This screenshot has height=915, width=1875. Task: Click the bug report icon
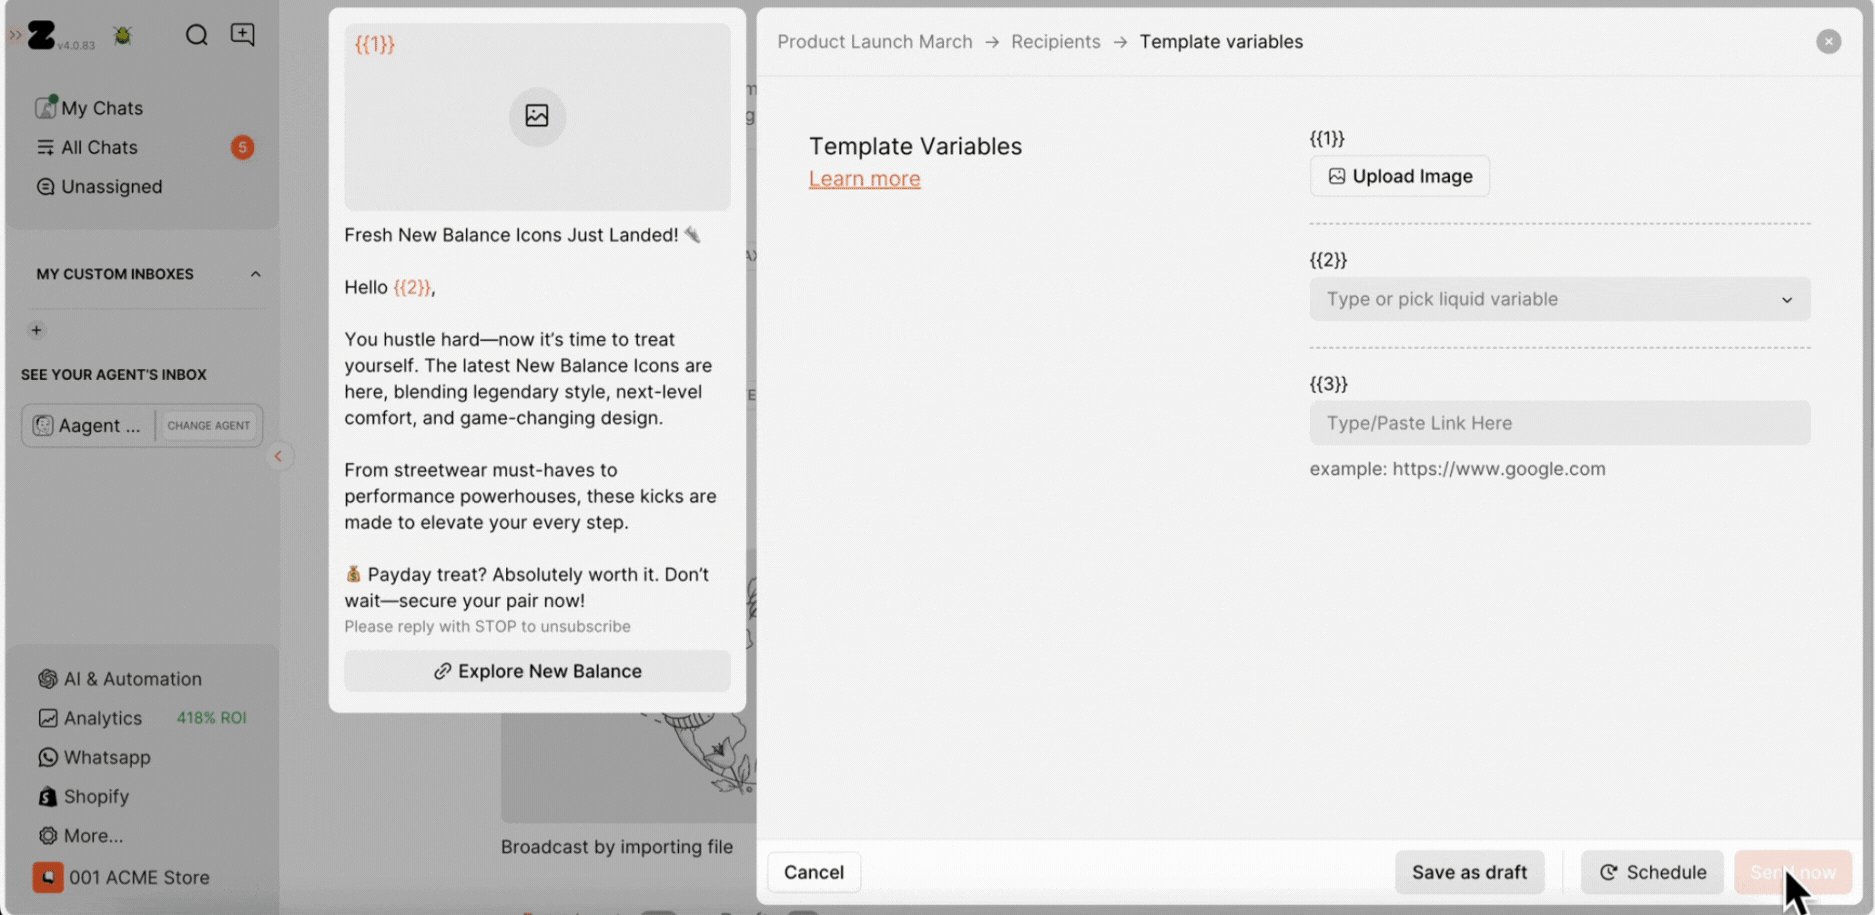tap(123, 36)
